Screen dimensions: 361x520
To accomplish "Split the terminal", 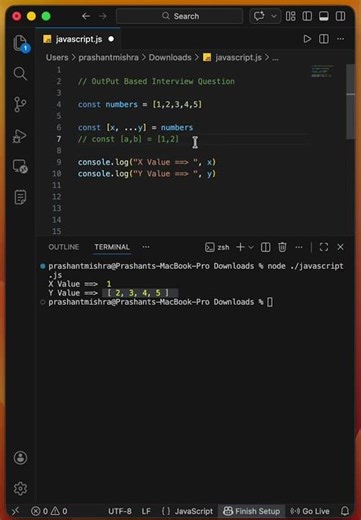I will 266,247.
